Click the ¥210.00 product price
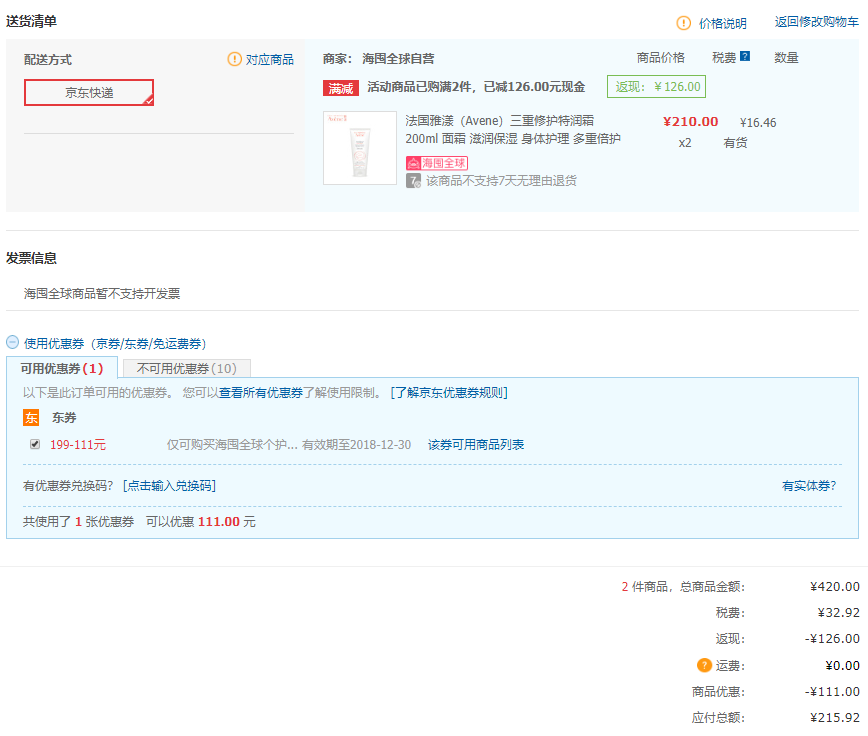The height and width of the screenshot is (736, 868). pos(691,121)
